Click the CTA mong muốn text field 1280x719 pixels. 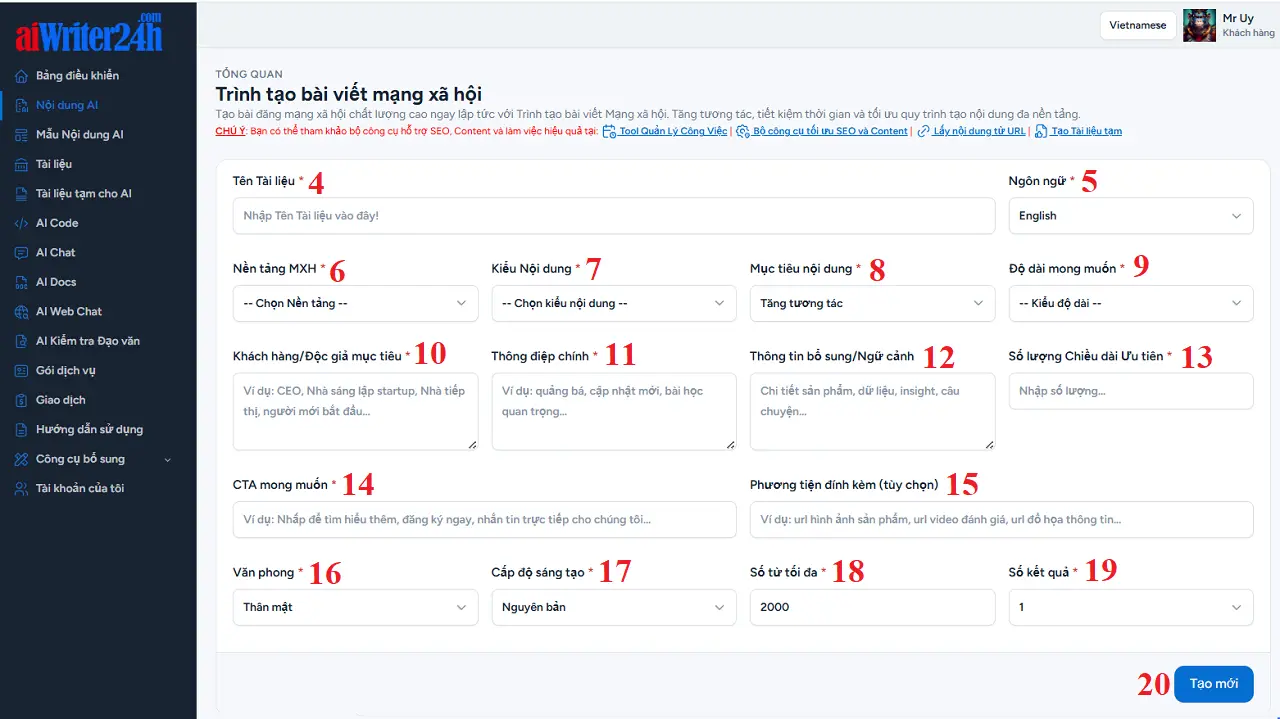(x=484, y=520)
